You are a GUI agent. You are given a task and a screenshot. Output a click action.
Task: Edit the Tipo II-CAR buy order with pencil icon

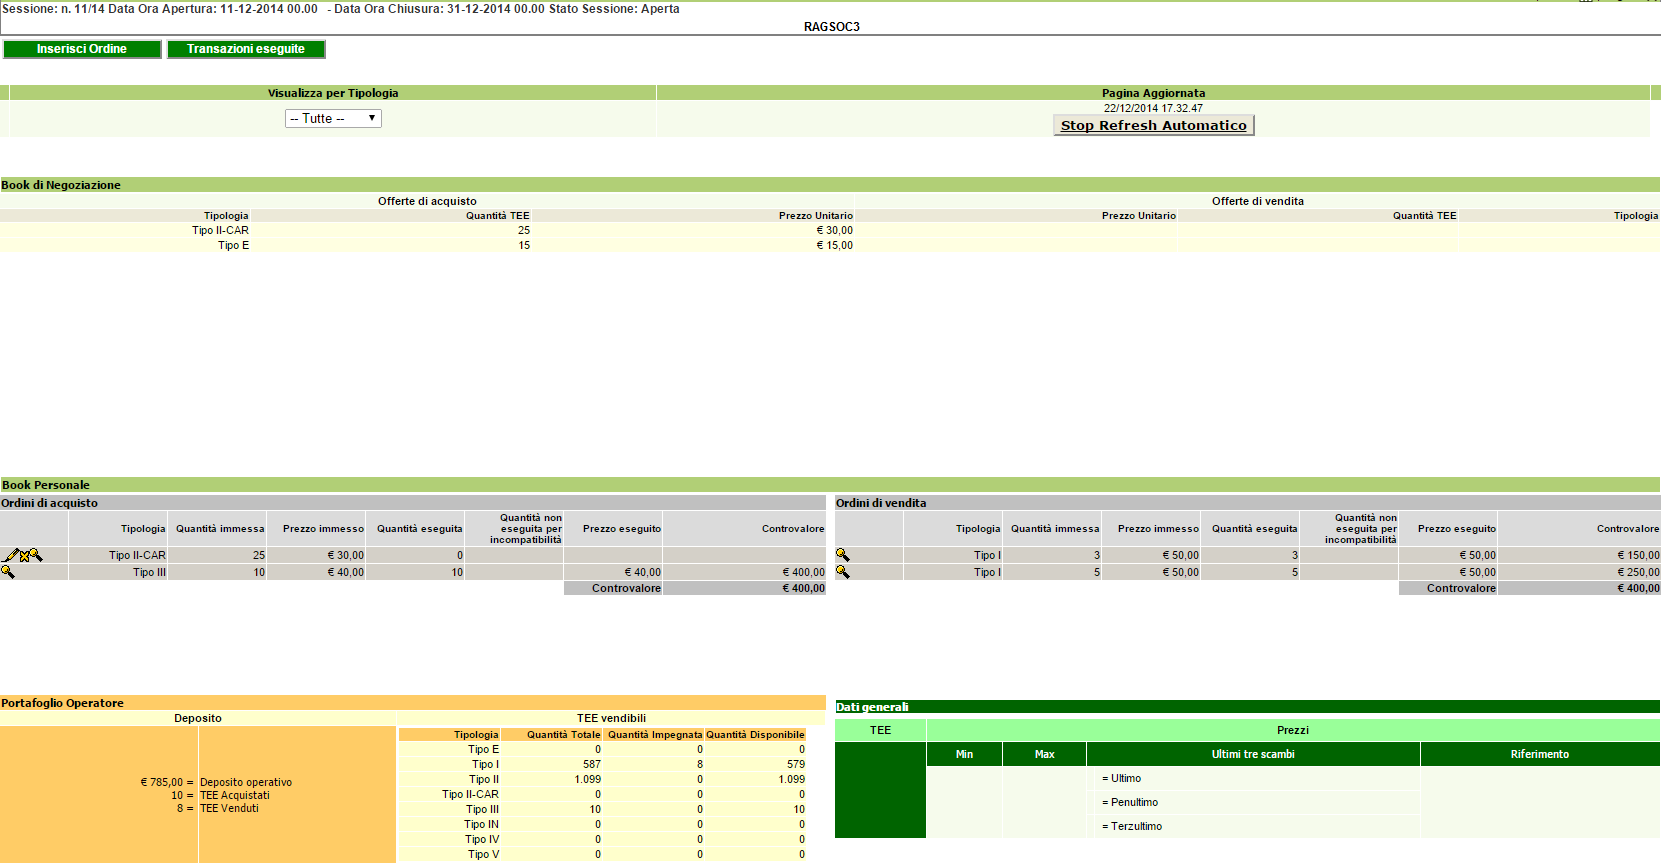11,555
